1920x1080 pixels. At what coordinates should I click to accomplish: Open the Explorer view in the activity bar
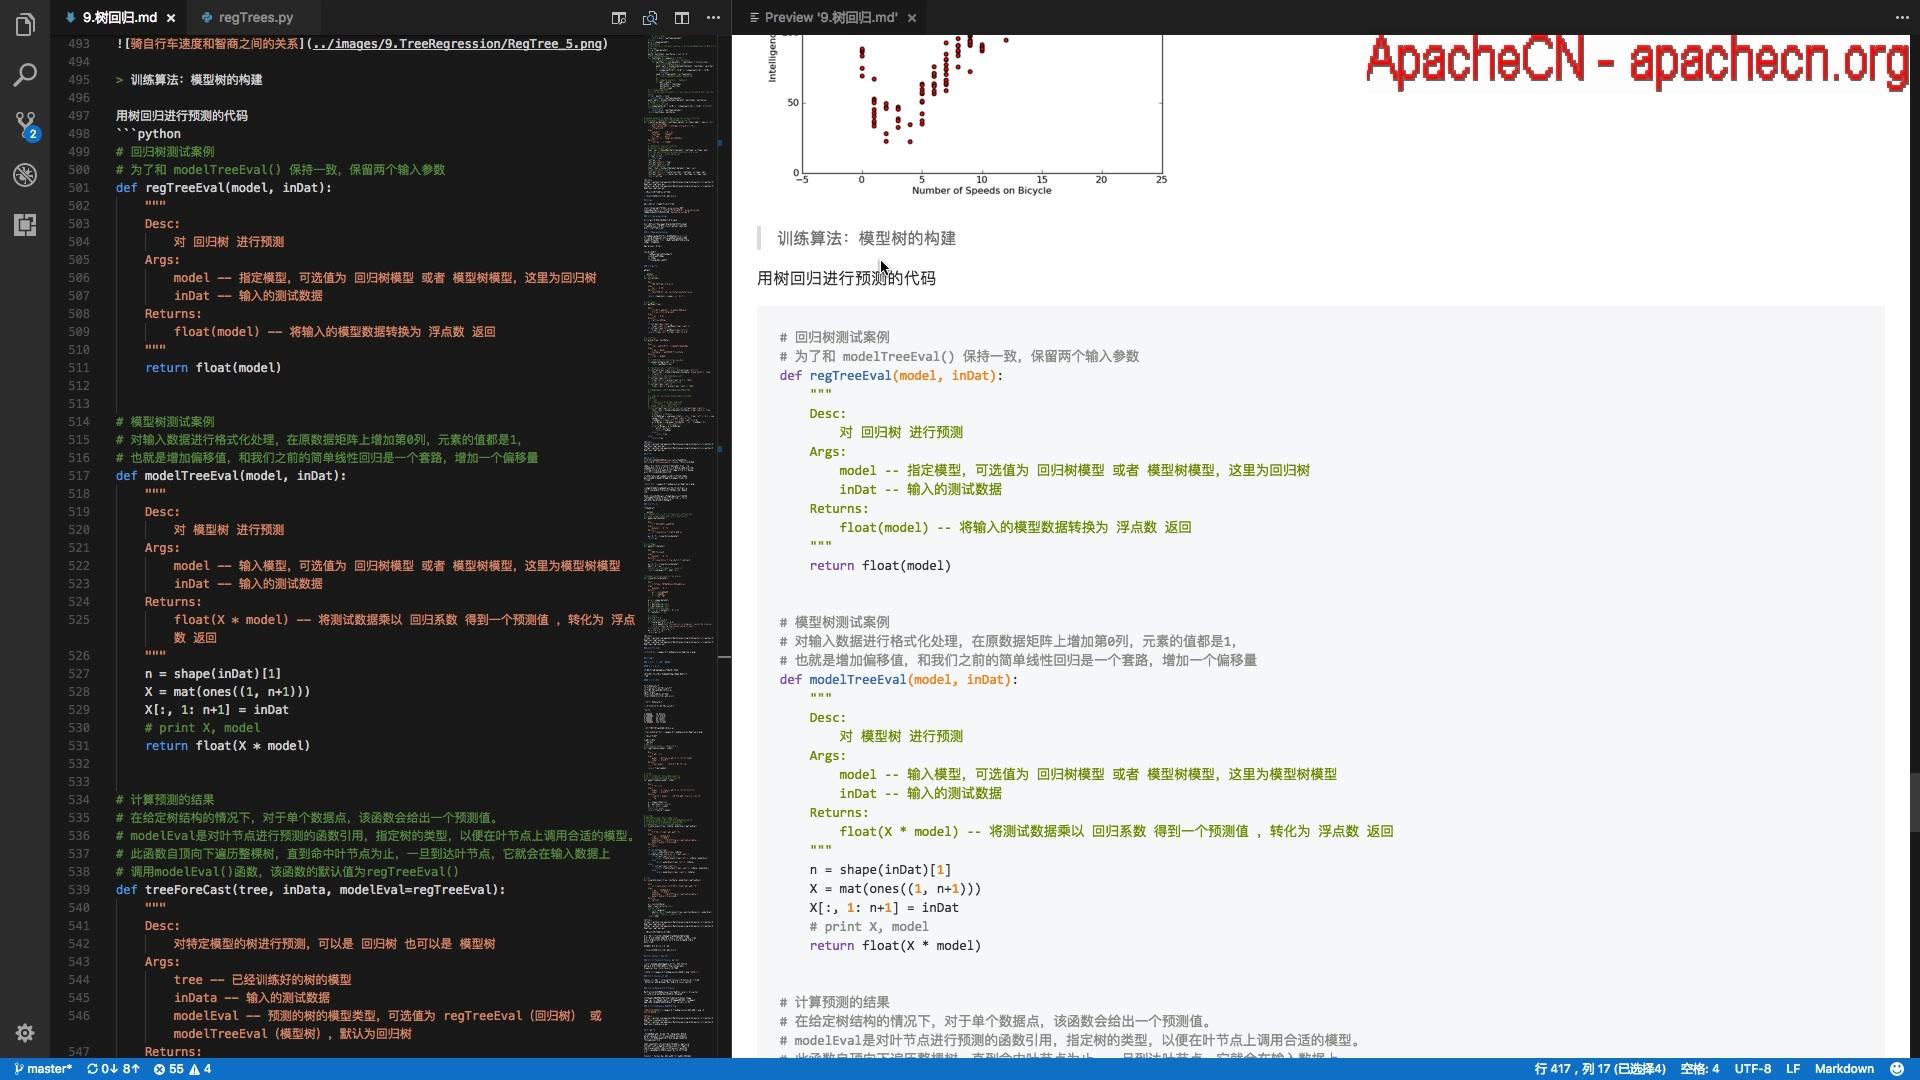25,24
